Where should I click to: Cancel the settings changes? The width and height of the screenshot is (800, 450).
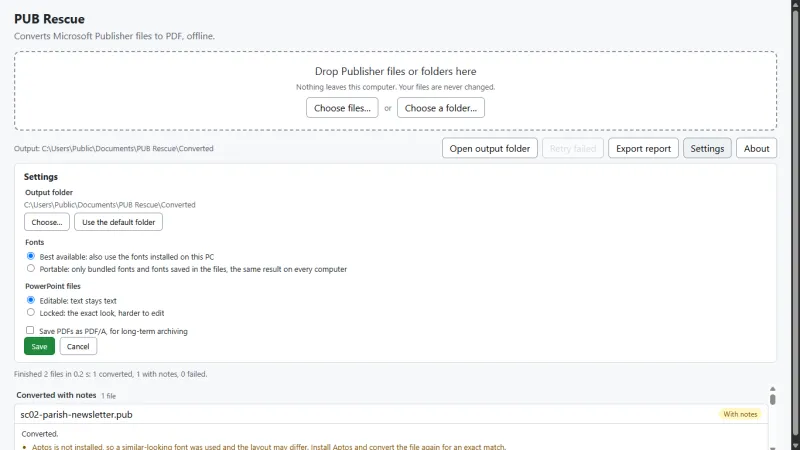pos(78,346)
